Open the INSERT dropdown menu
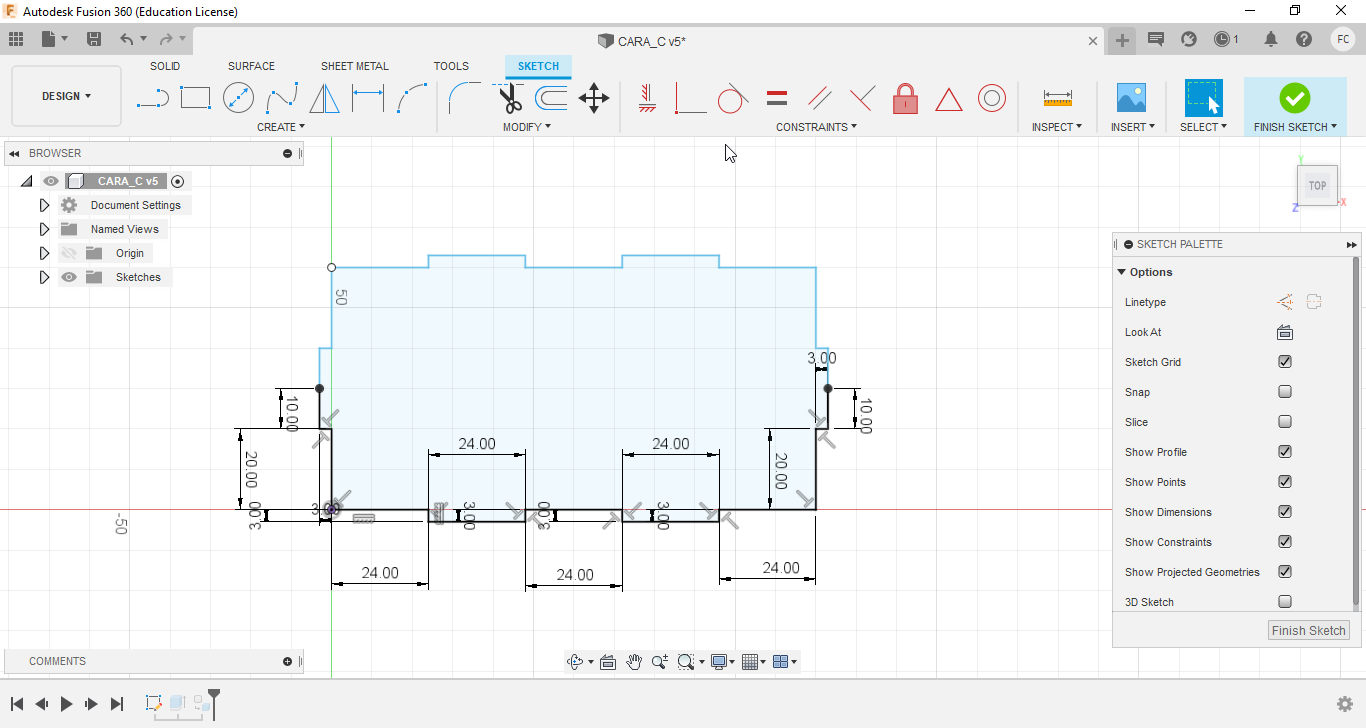 pos(1133,127)
